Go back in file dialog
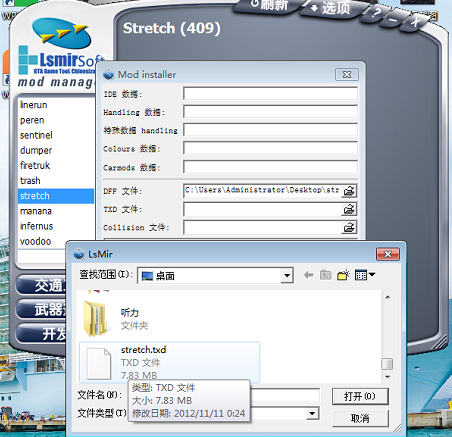 (x=309, y=275)
